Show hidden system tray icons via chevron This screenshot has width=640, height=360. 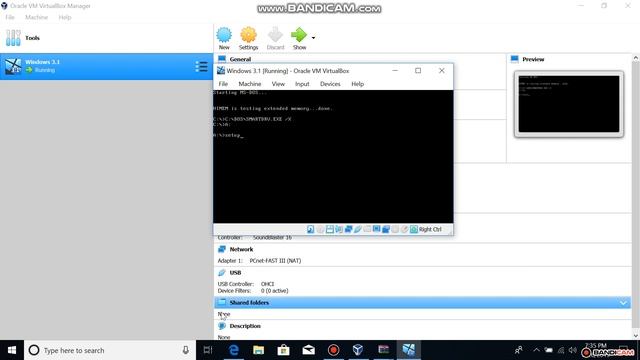(536, 350)
